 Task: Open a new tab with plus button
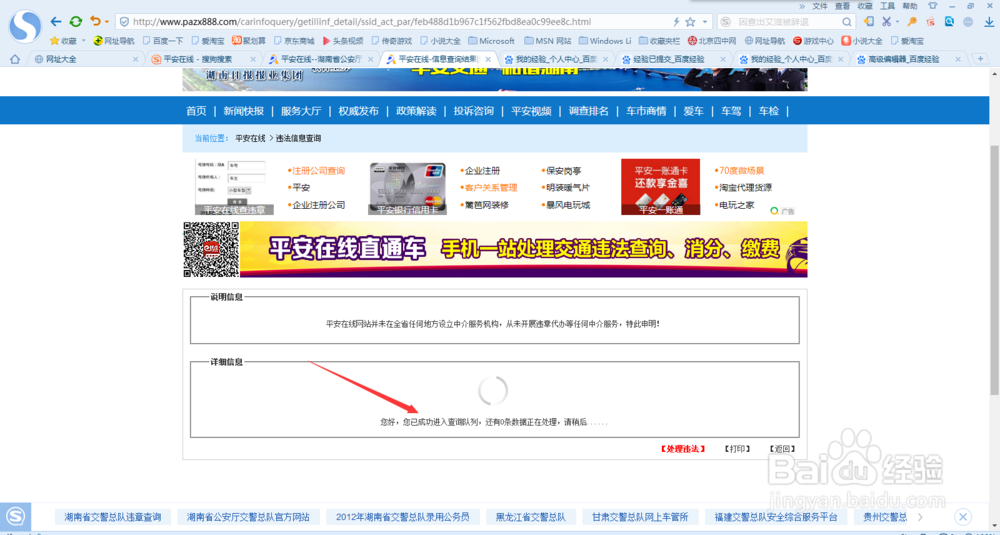[980, 59]
